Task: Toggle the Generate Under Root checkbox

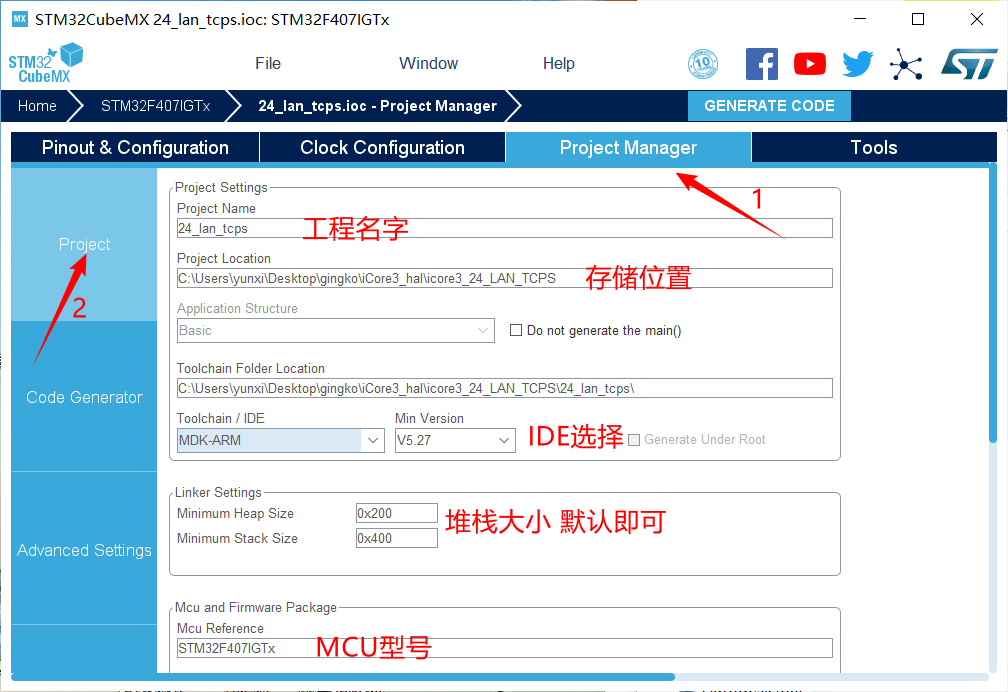Action: [634, 440]
